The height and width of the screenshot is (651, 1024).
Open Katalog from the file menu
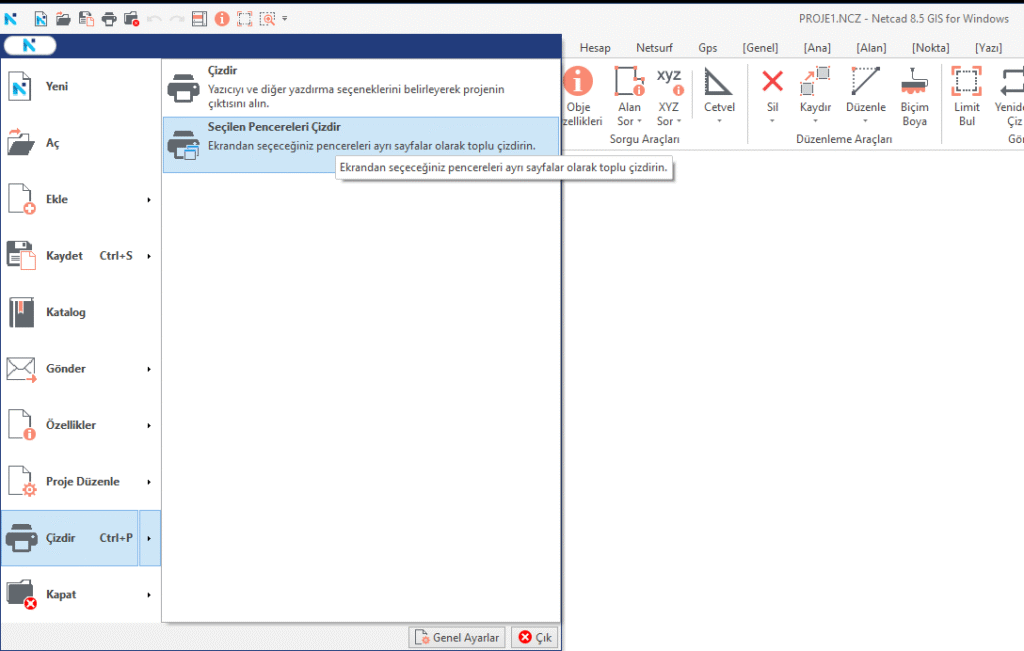[81, 312]
